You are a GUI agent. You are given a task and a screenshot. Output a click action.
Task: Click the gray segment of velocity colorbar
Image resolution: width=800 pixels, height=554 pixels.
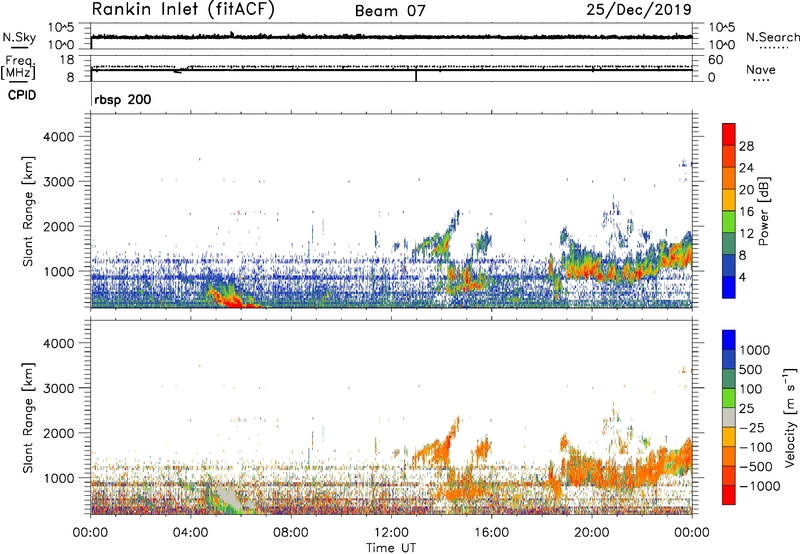pyautogui.click(x=729, y=417)
